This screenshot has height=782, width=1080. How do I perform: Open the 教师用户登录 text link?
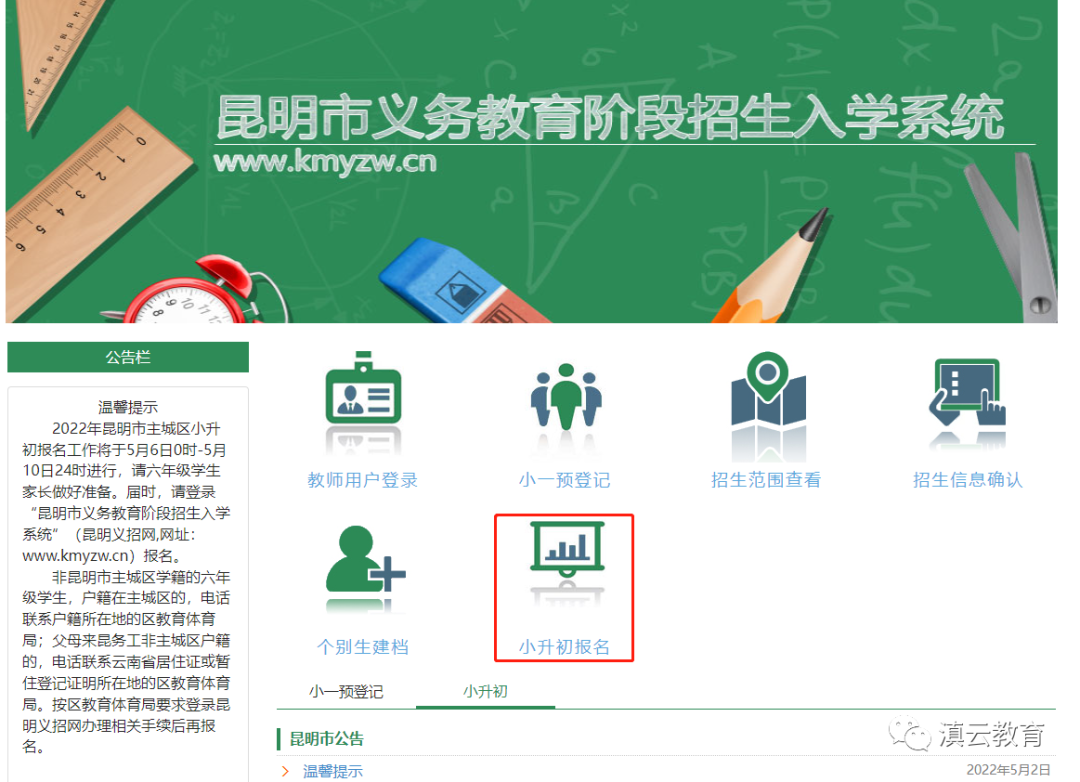click(x=363, y=480)
